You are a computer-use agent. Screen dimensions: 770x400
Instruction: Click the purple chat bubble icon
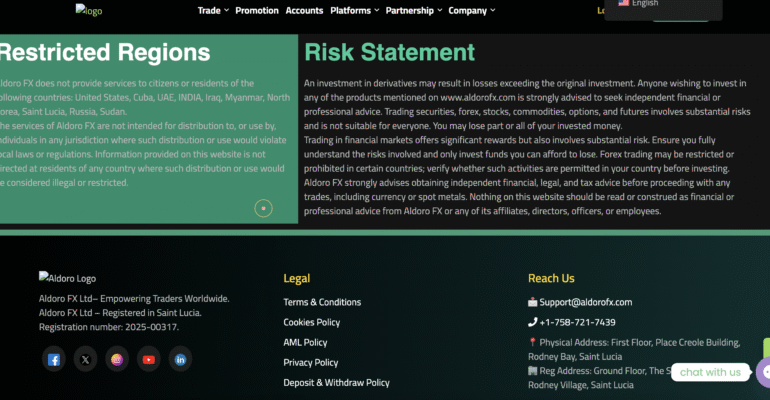point(765,372)
